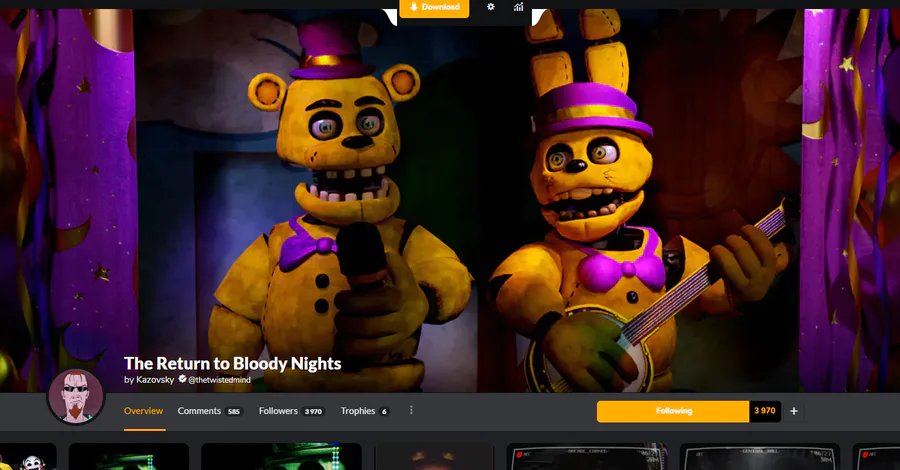
Task: Switch to the Followers tab
Action: (x=292, y=411)
